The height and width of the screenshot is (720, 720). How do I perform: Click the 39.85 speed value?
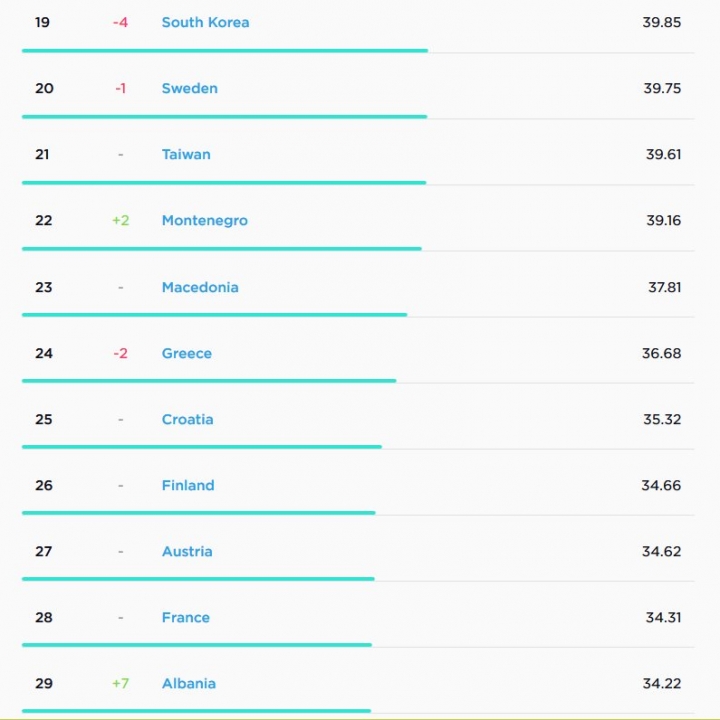coord(661,22)
